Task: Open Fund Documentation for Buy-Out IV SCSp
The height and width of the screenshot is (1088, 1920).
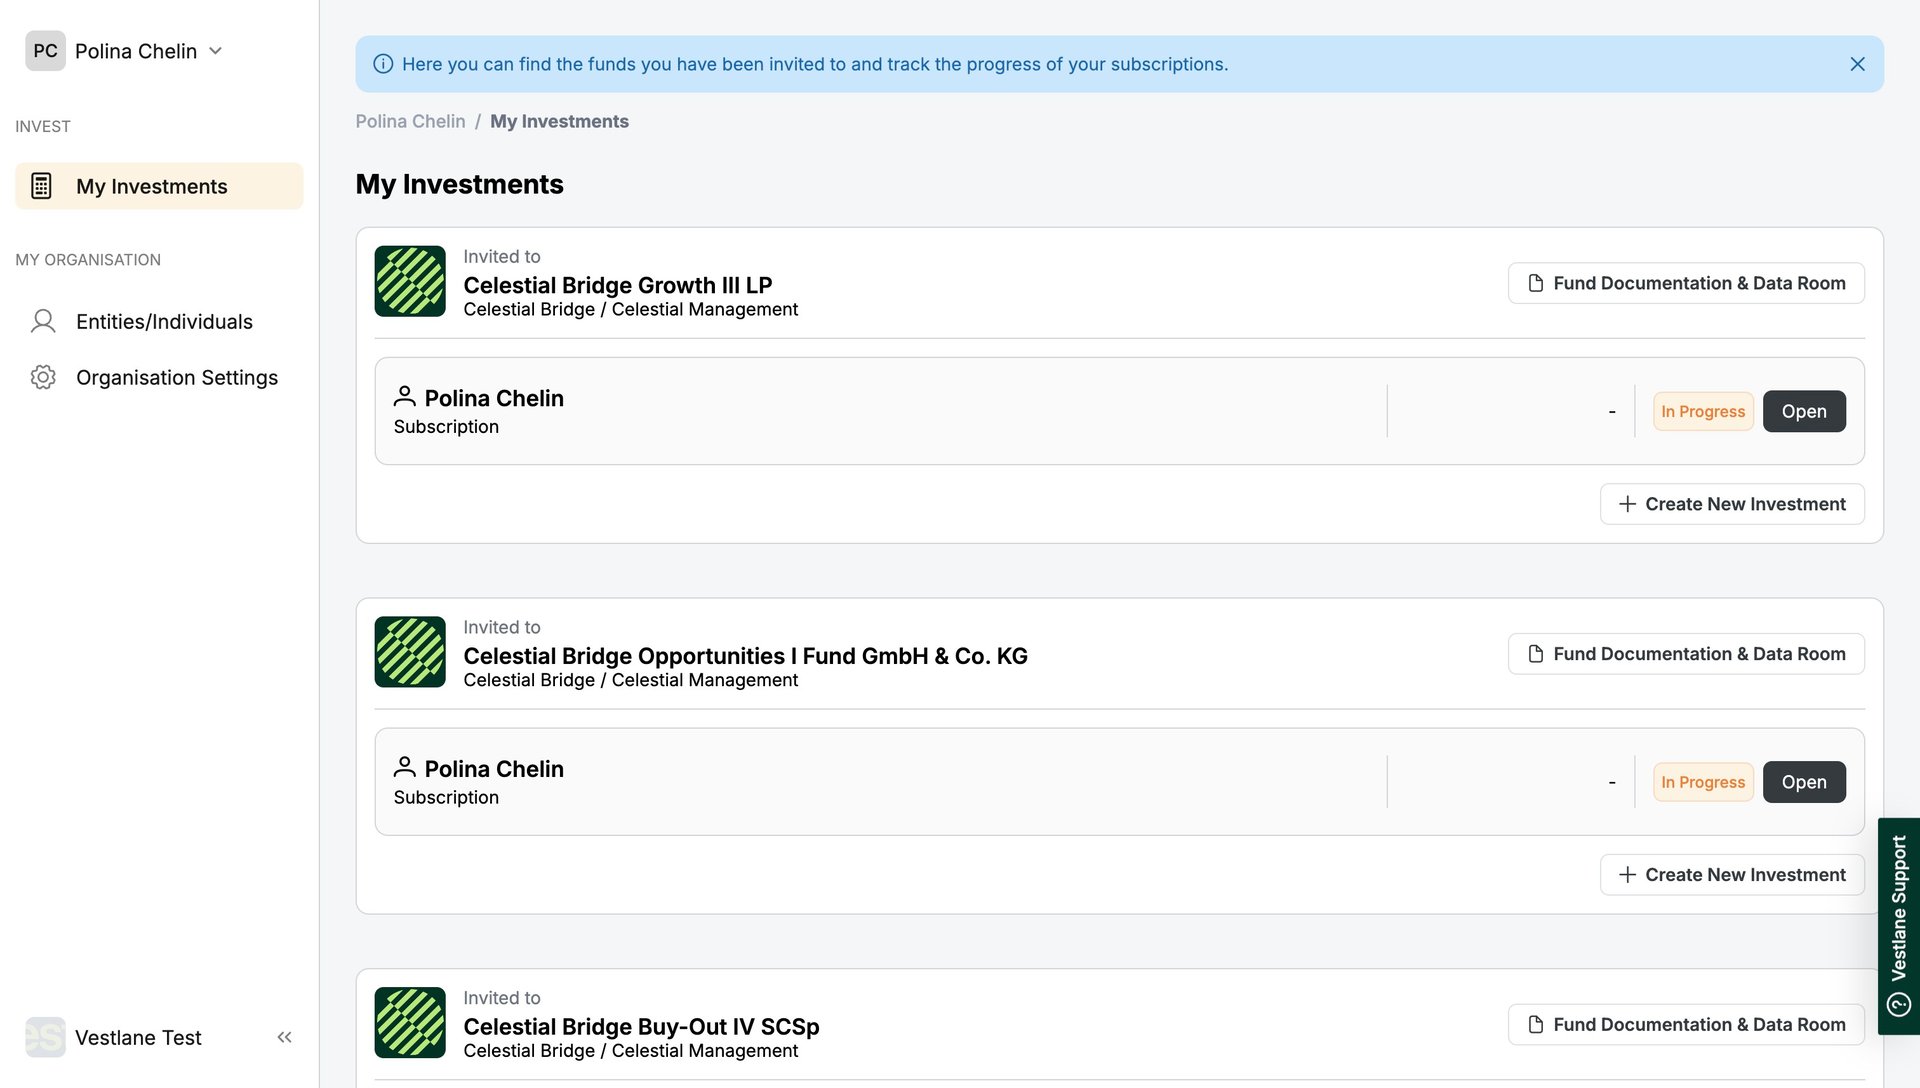Action: (x=1685, y=1024)
